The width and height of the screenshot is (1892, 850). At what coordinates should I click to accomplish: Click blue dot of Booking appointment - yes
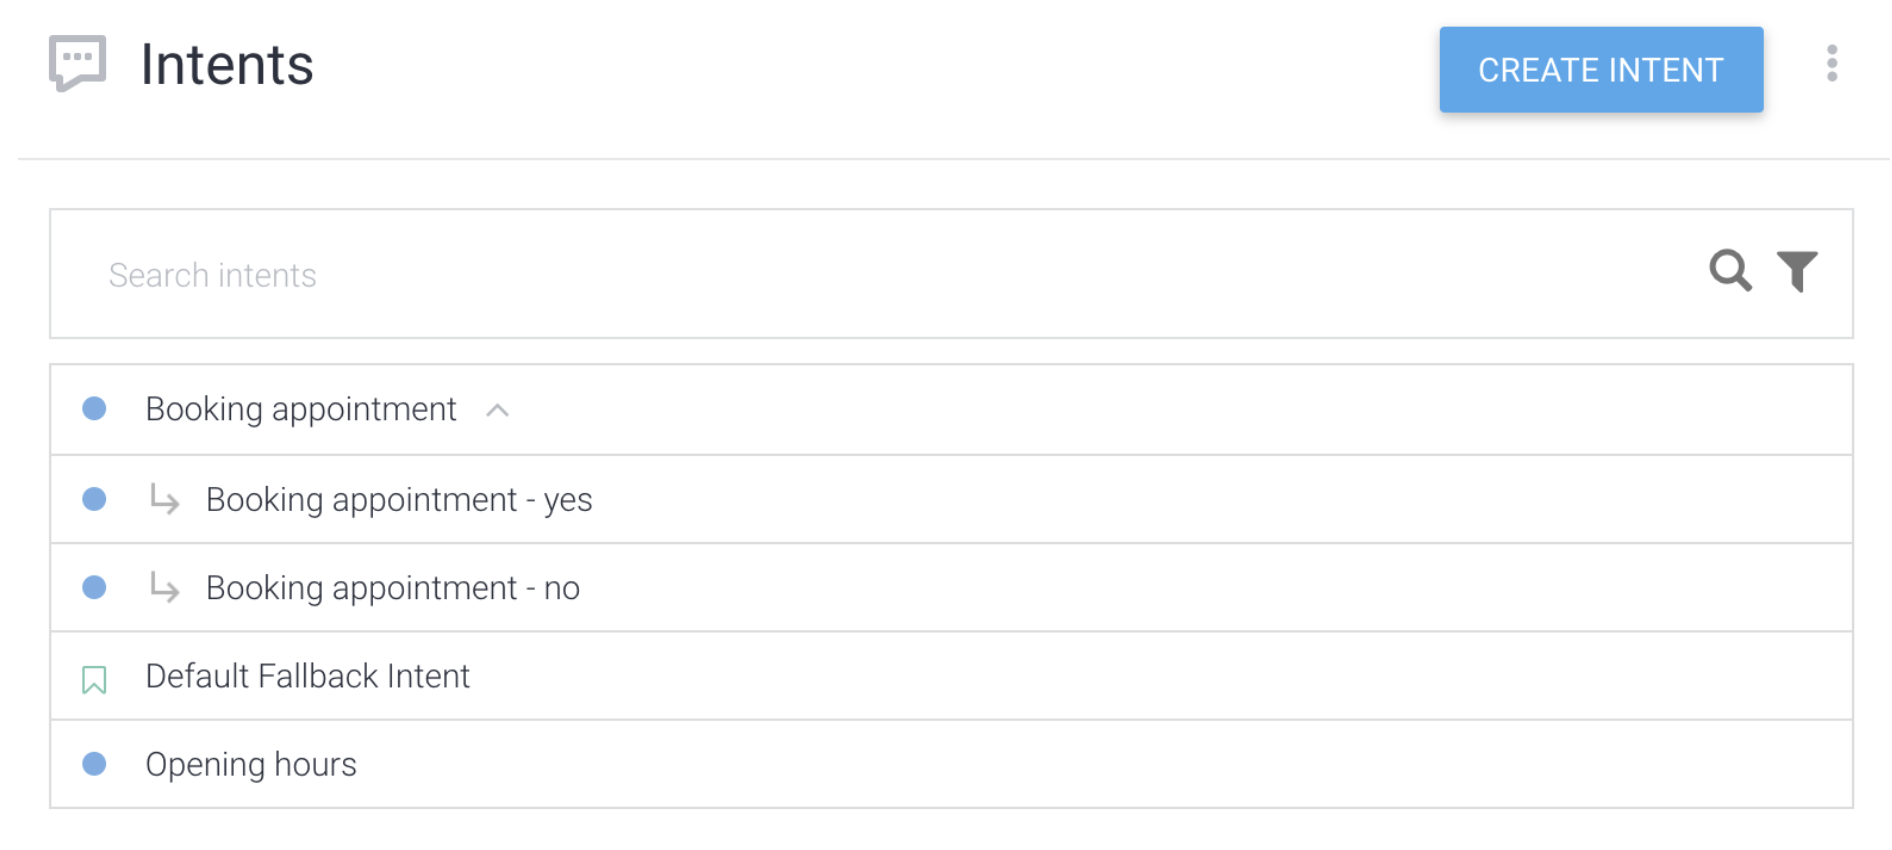tap(94, 499)
